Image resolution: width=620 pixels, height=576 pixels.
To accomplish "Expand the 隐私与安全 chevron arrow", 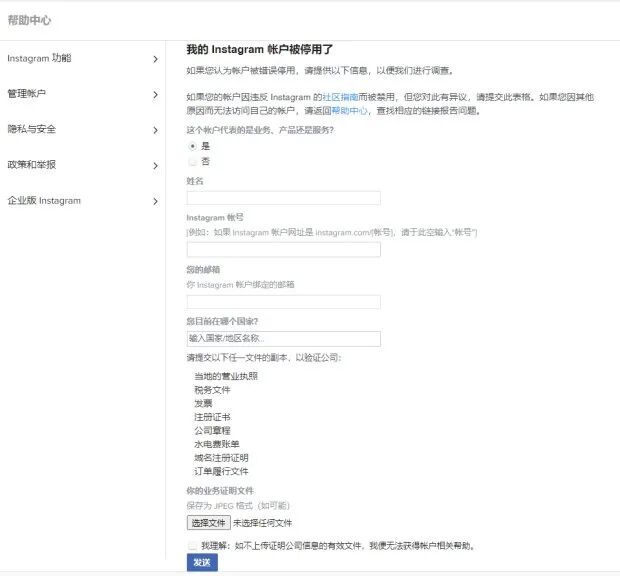I will pos(155,130).
